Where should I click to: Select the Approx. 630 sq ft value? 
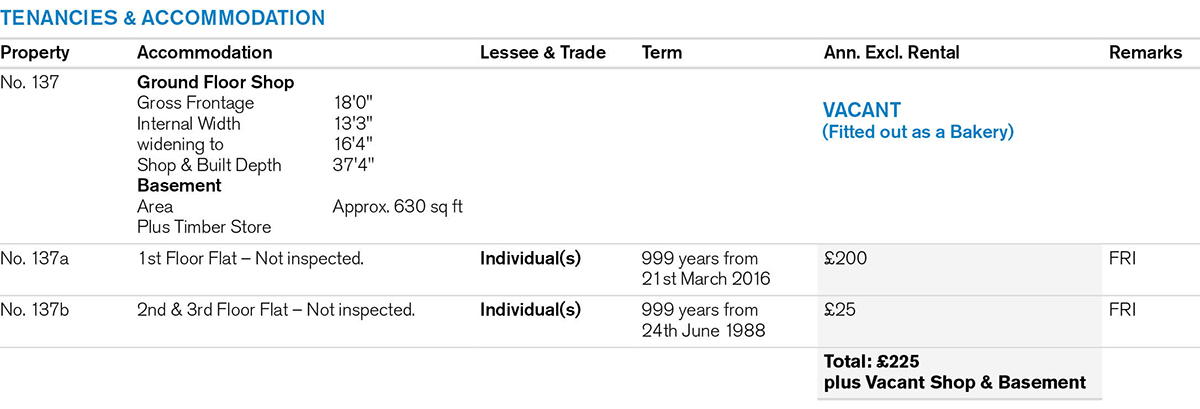click(397, 207)
